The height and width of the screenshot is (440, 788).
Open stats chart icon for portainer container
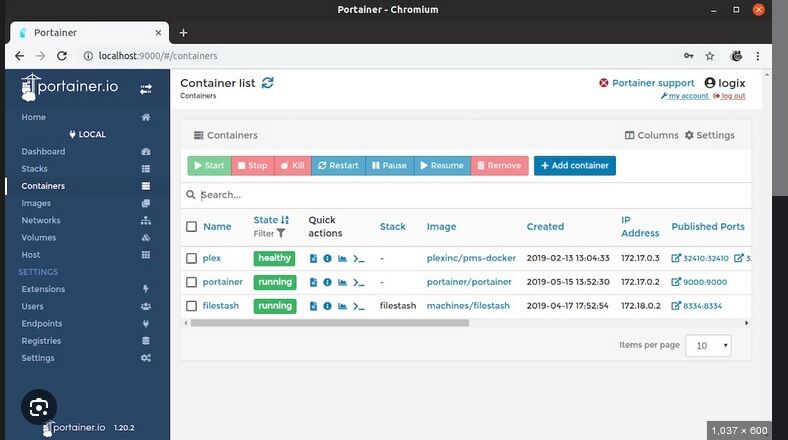click(x=342, y=282)
